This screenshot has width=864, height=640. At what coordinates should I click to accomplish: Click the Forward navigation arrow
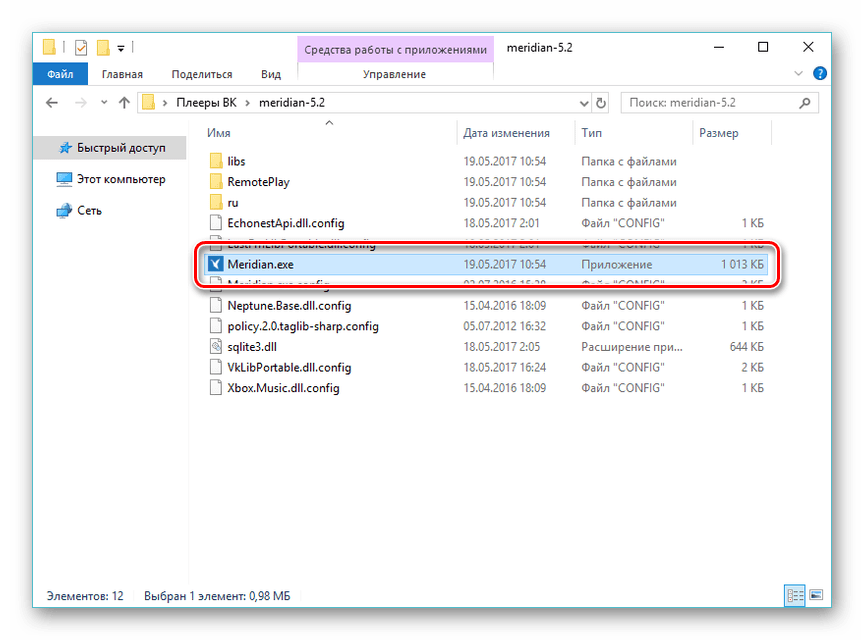pyautogui.click(x=81, y=103)
